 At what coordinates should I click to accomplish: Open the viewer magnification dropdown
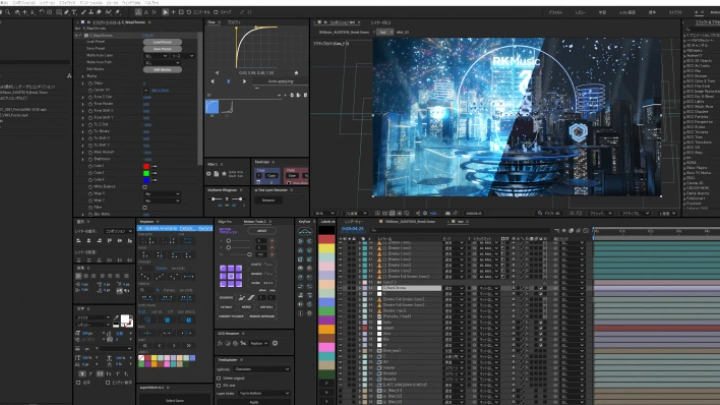pyautogui.click(x=325, y=214)
